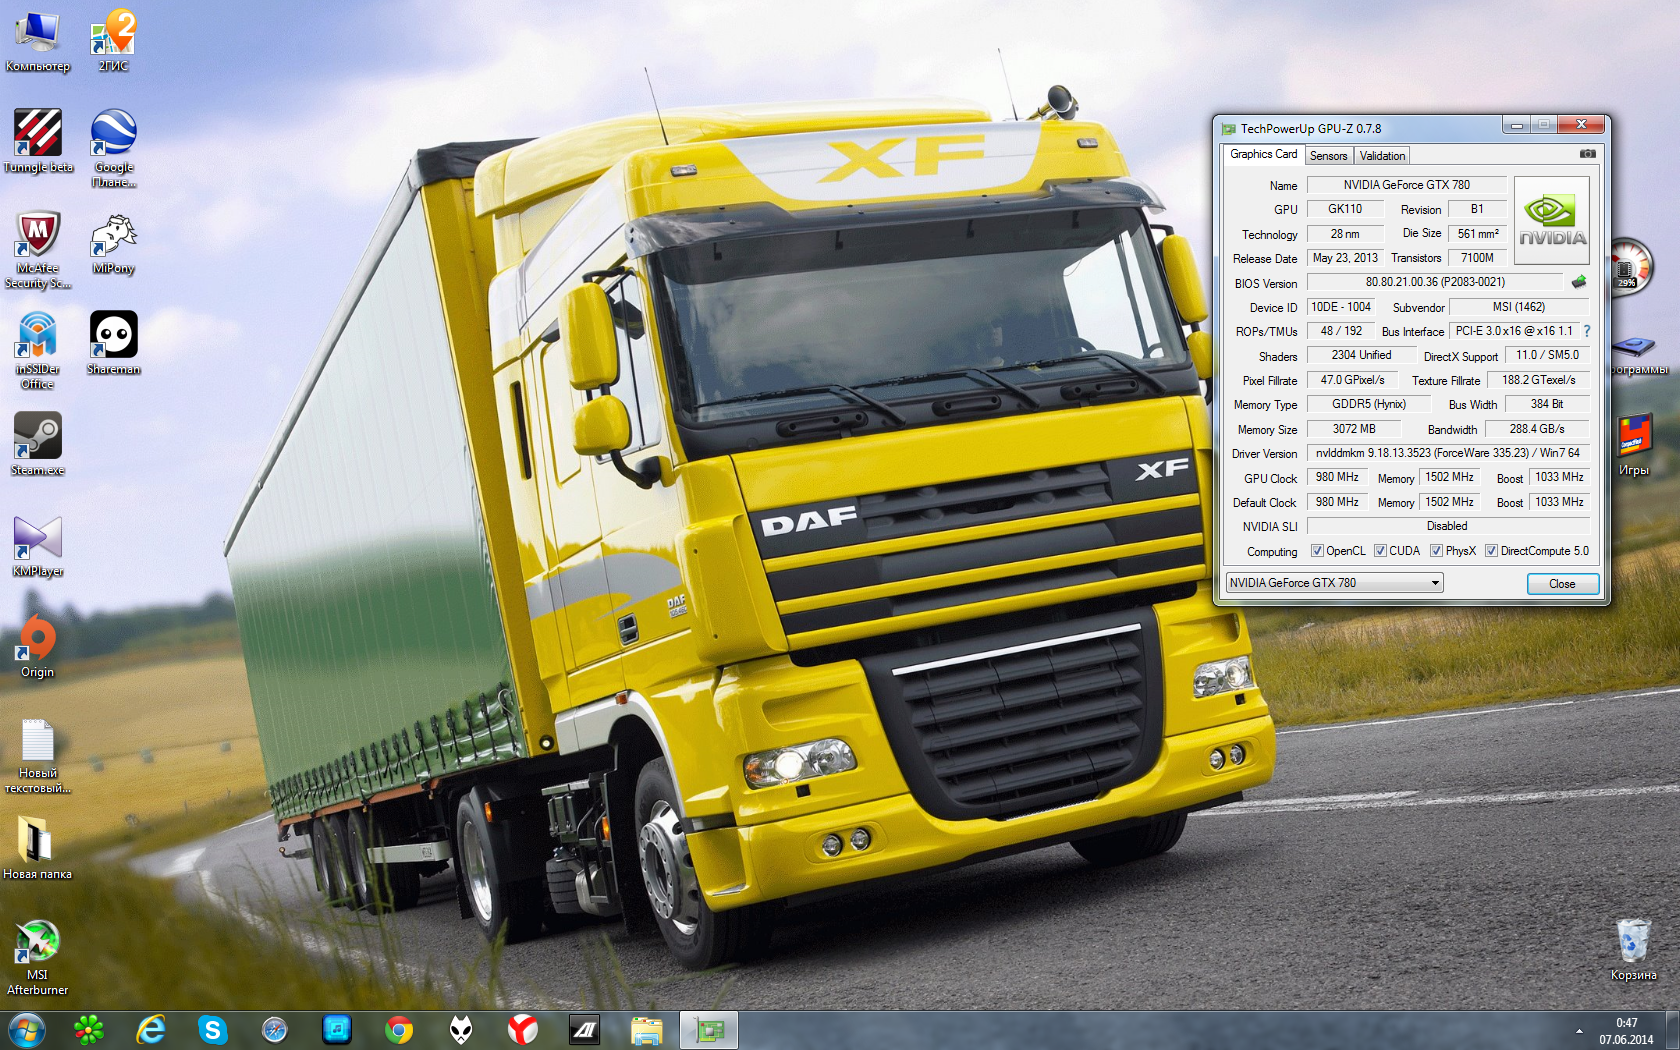Select McAfee Security Scan icon
This screenshot has width=1680, height=1050.
coord(38,250)
